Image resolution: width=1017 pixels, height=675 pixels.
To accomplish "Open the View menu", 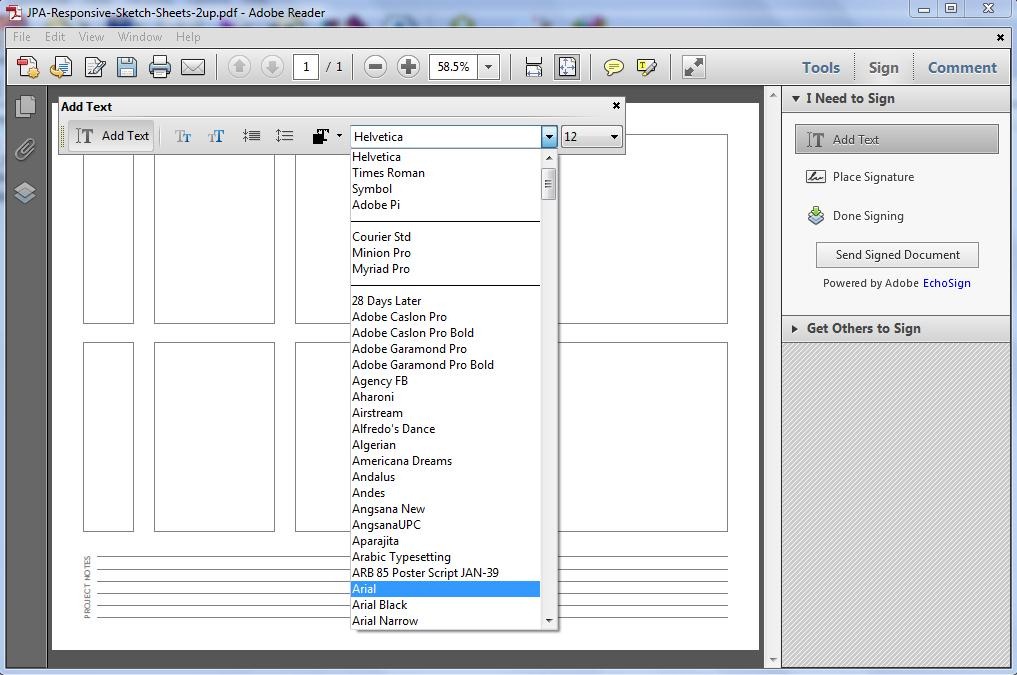I will coord(91,37).
